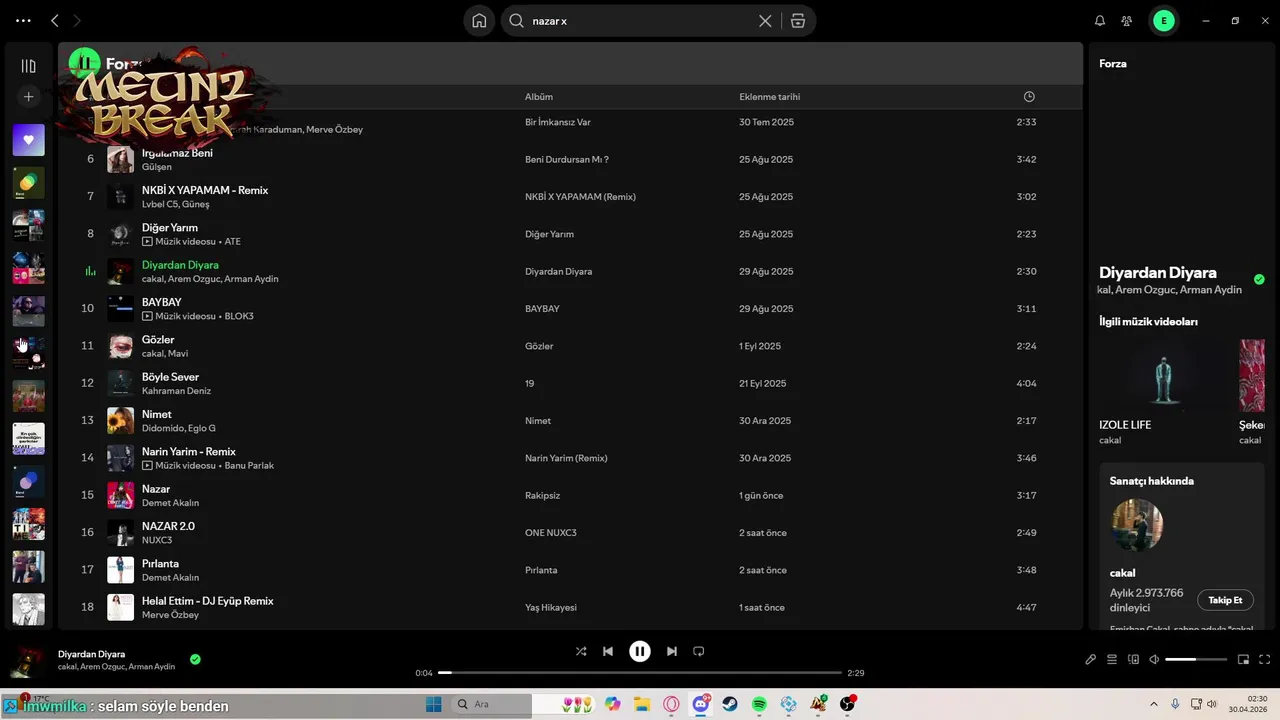1280x720 pixels.
Task: Enter full screen mode
Action: point(1265,660)
